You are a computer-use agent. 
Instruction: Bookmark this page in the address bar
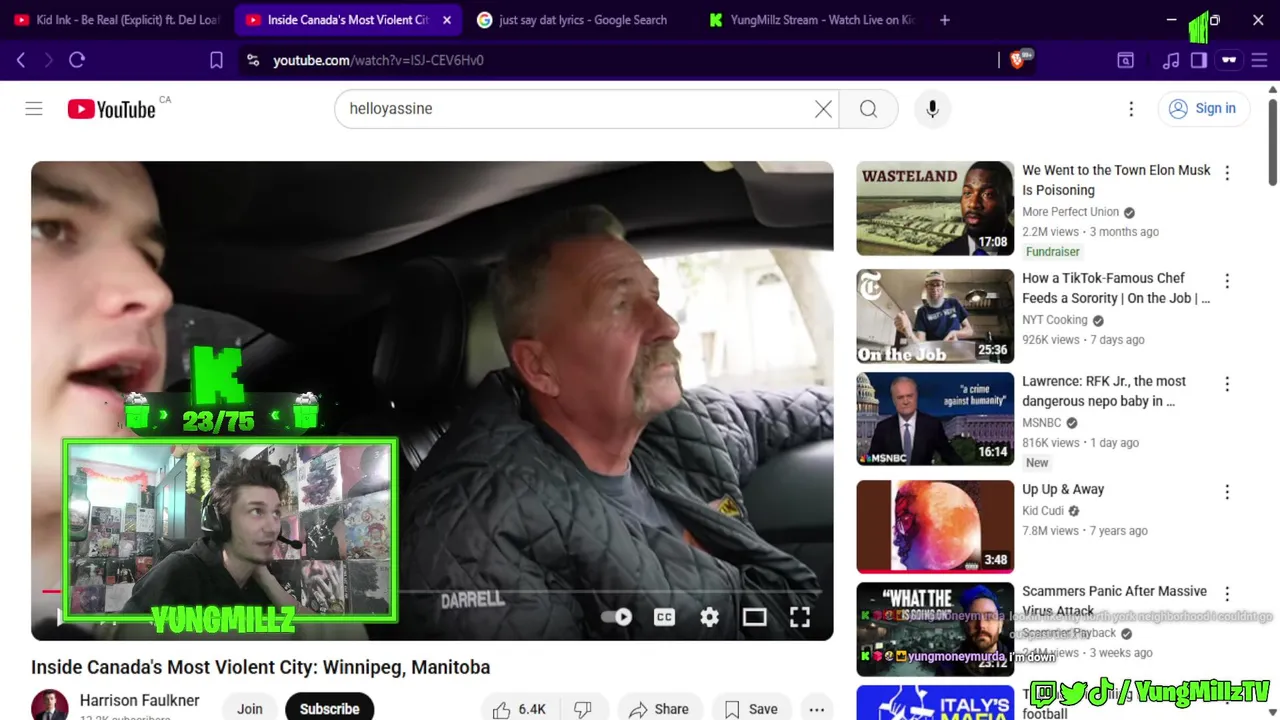(216, 60)
